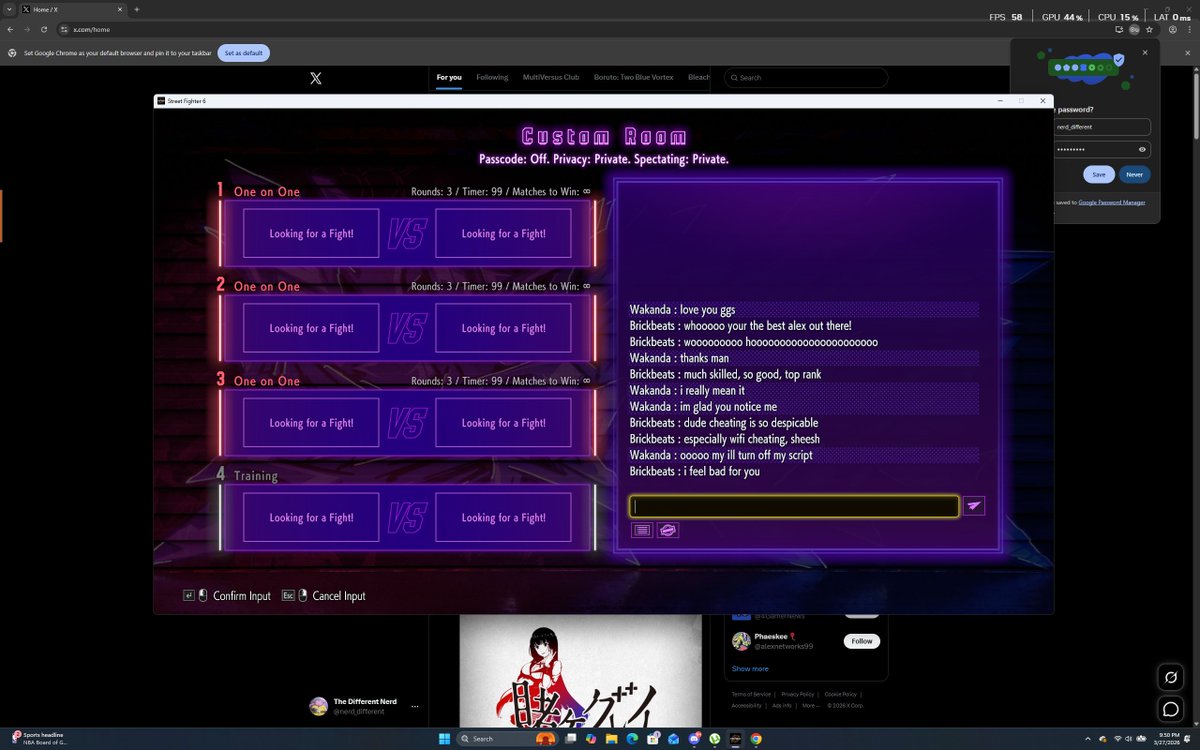1200x750 pixels.
Task: Join left slot of One on One cabinet 2
Action: [311, 328]
